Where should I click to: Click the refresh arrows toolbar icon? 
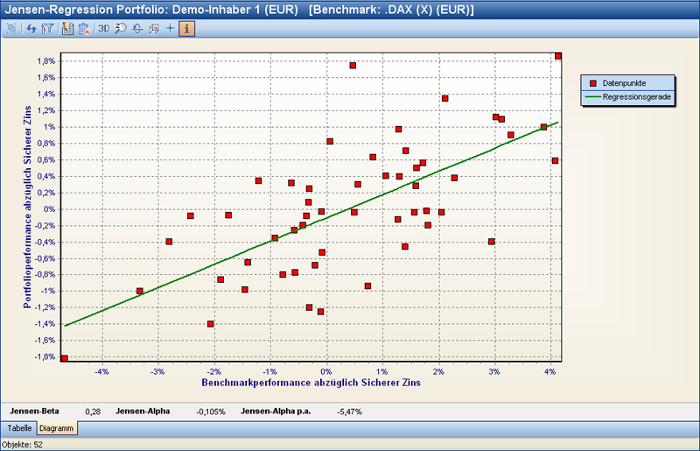pyautogui.click(x=32, y=28)
